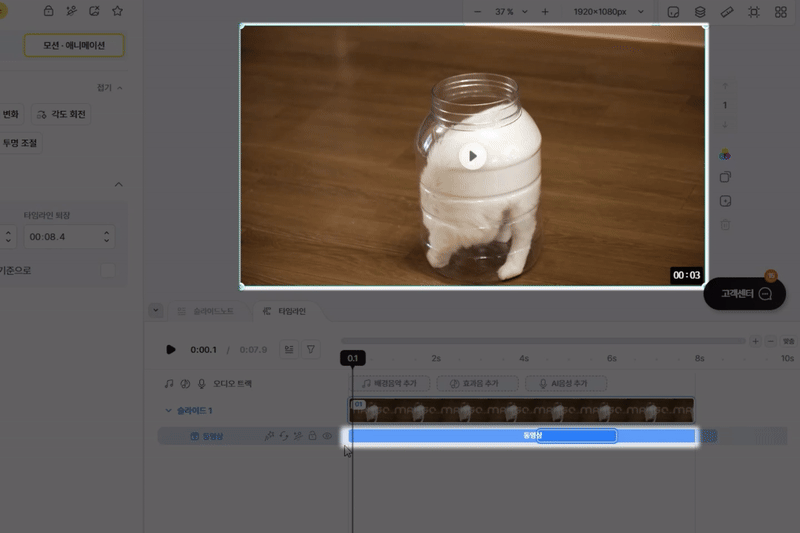Toggle the checkbox next to 기준으로

pyautogui.click(x=107, y=270)
